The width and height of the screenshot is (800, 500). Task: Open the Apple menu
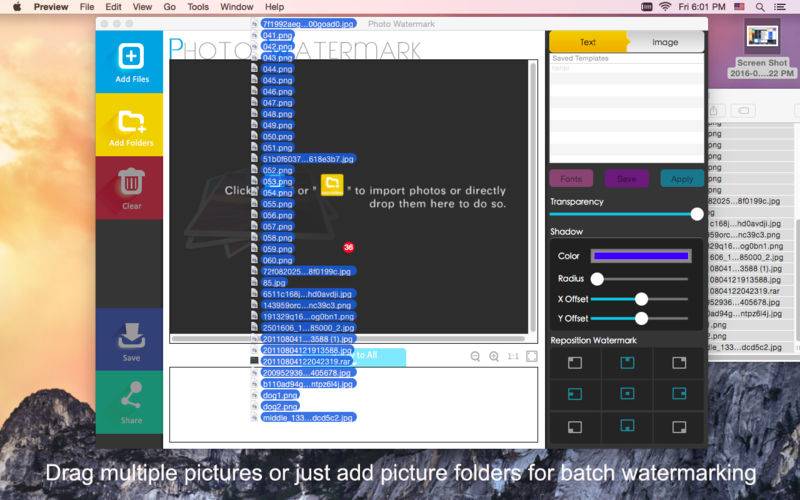17,7
